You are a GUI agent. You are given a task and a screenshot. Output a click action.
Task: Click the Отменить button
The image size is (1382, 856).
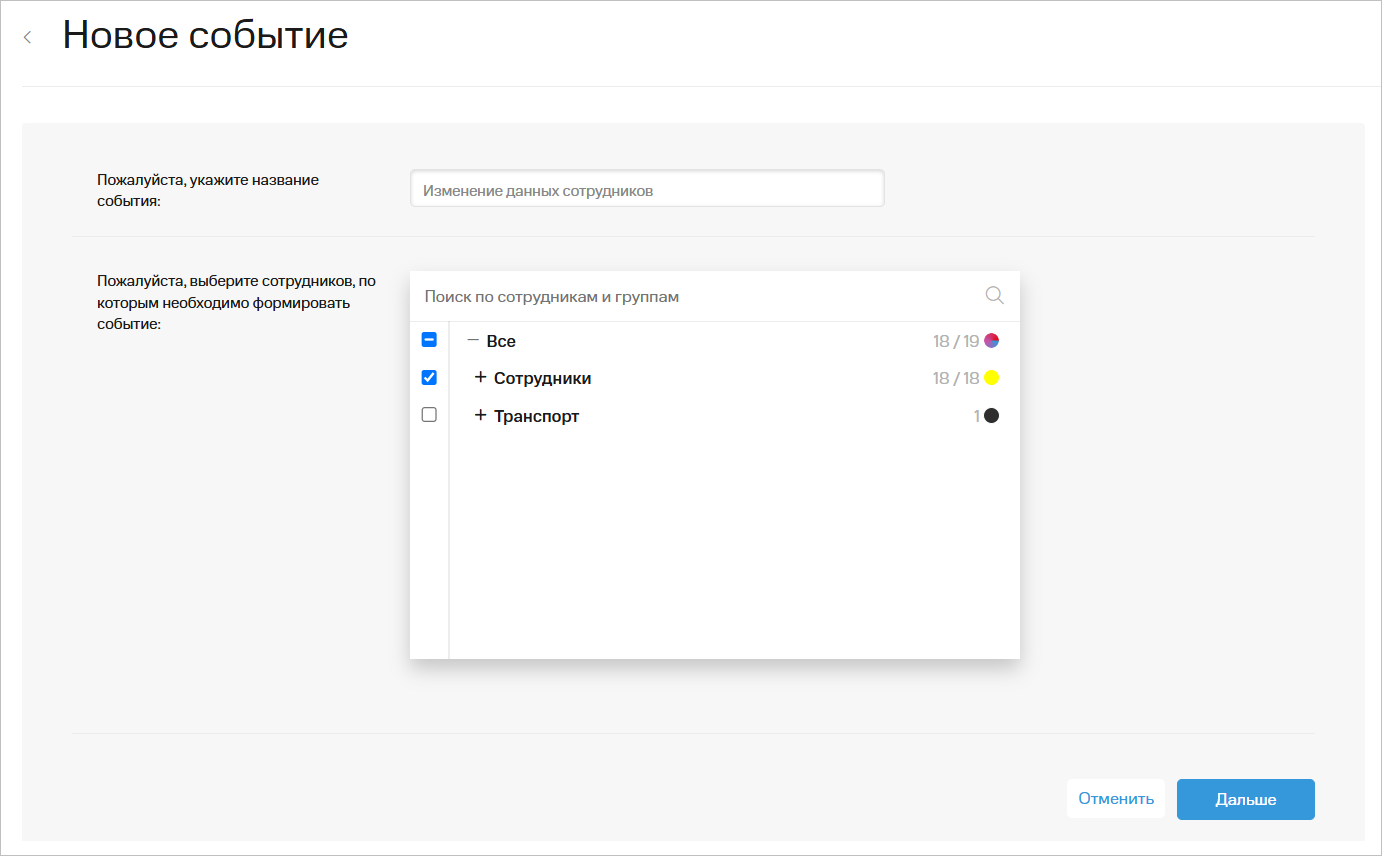coord(1116,798)
